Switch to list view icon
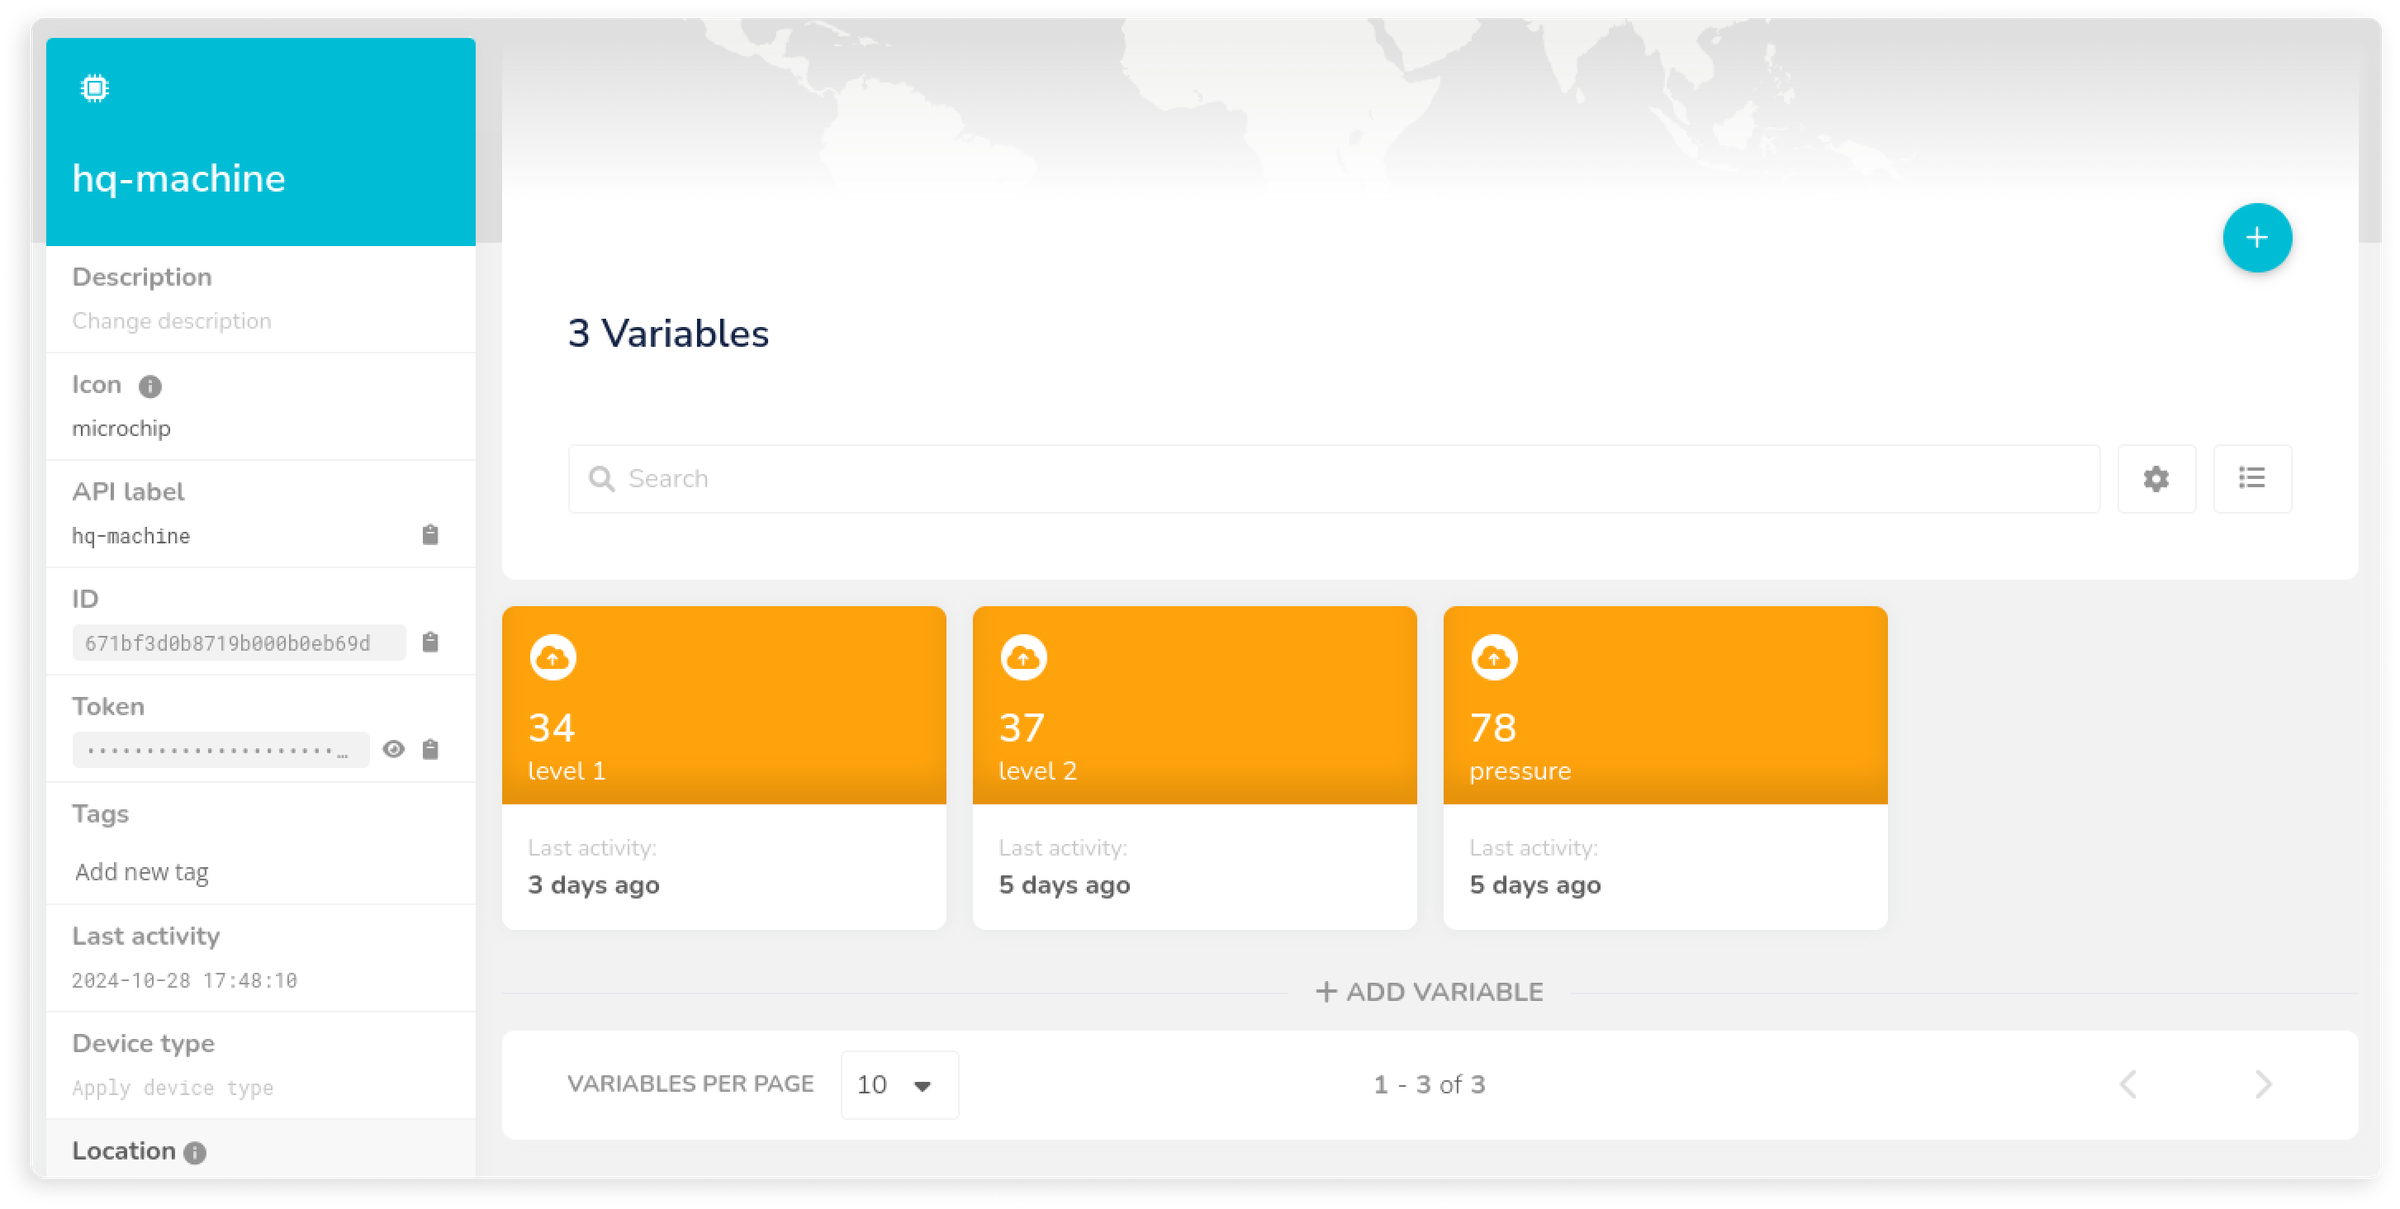Screen dimensions: 2400x1209 click(x=2251, y=479)
